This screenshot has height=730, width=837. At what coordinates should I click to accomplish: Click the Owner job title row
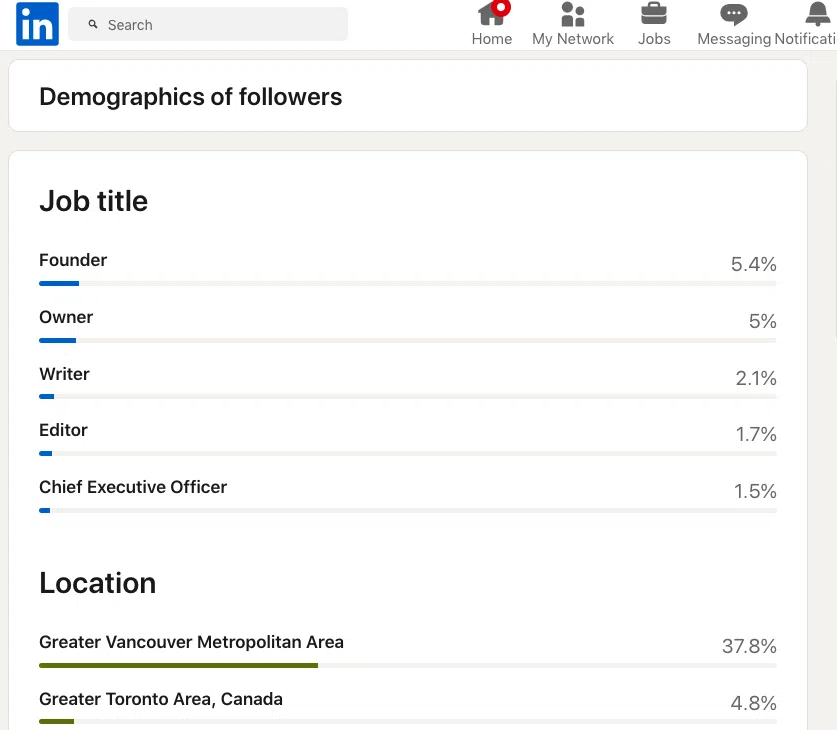click(66, 317)
